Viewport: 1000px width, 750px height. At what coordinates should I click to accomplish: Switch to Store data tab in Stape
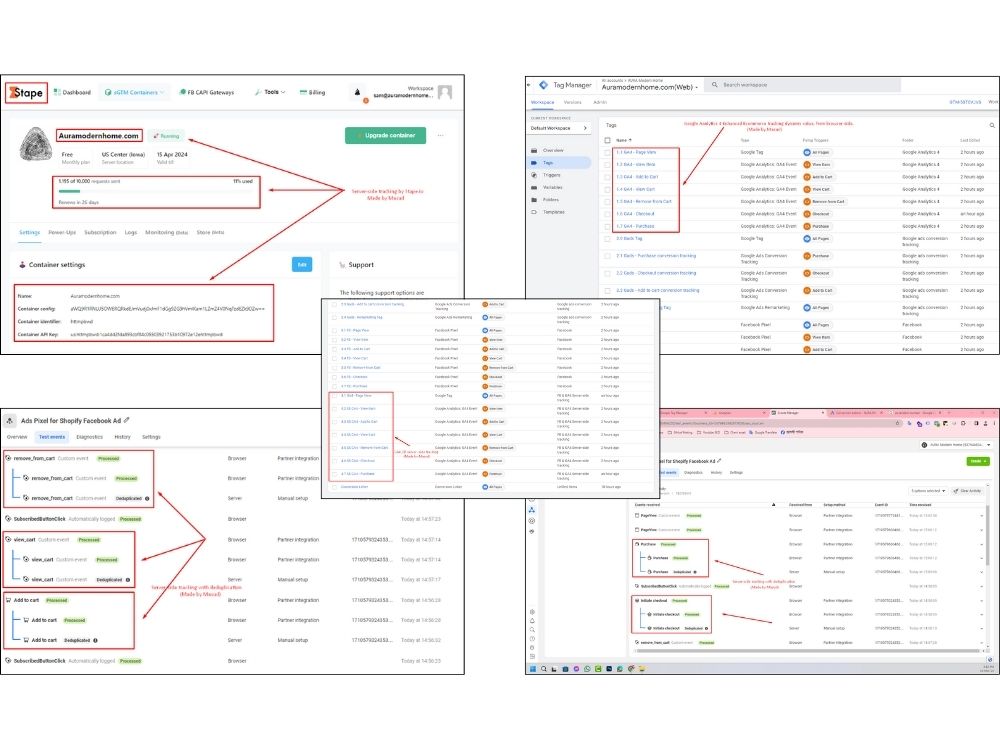(210, 232)
